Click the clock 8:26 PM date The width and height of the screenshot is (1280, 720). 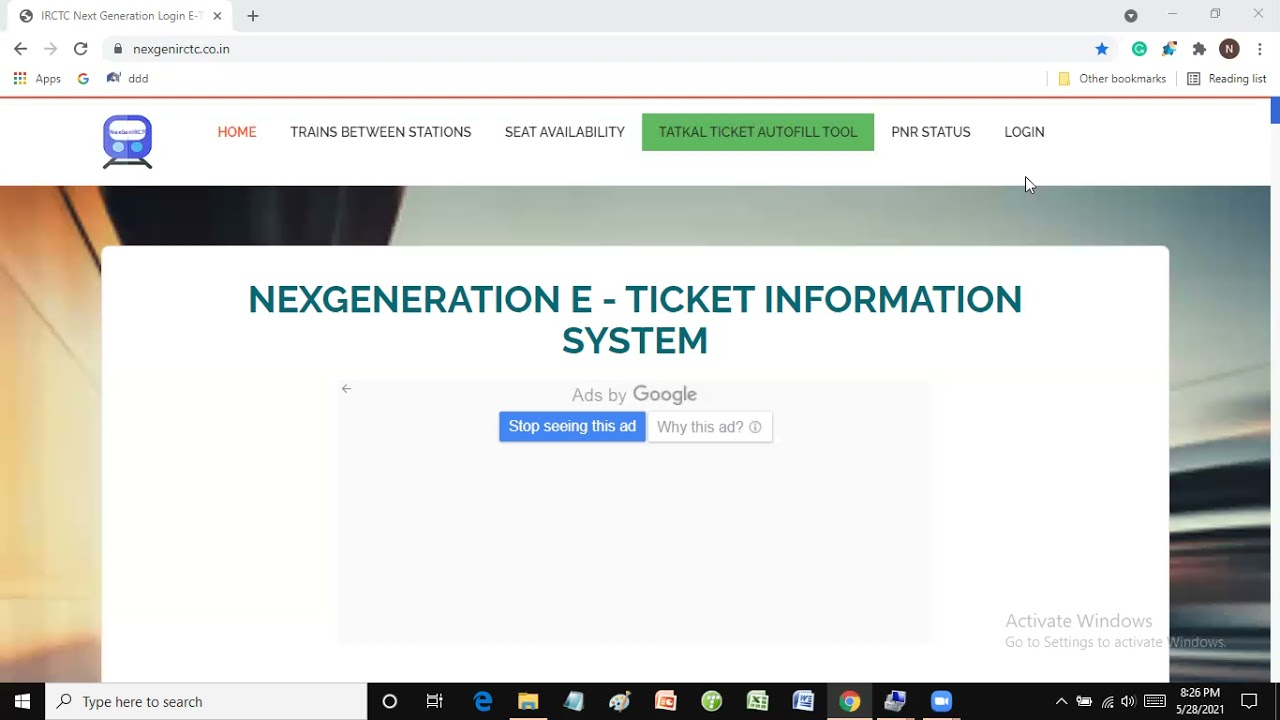coord(1200,701)
